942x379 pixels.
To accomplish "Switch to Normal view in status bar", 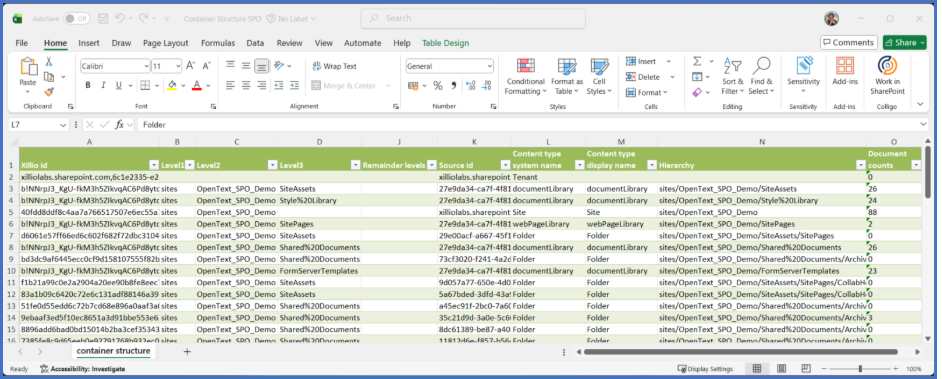I will 756,368.
